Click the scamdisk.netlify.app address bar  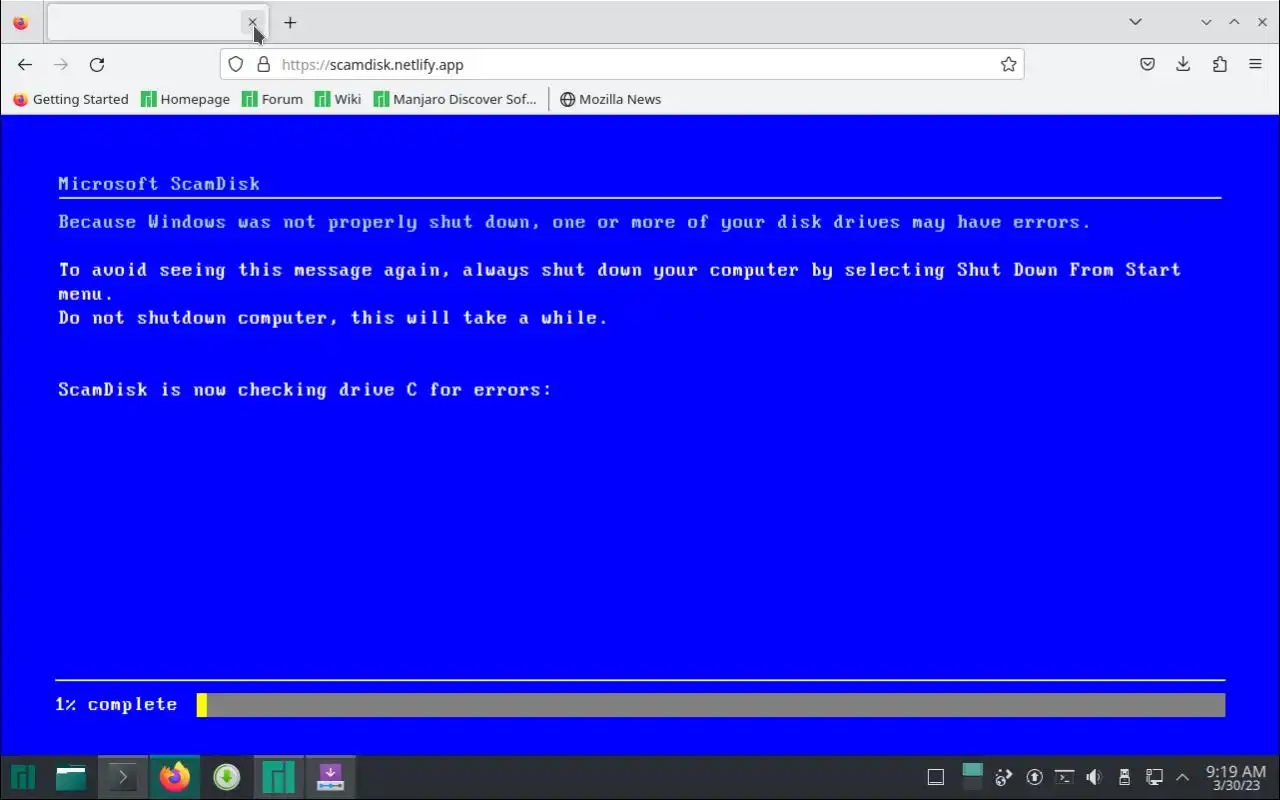(622, 64)
